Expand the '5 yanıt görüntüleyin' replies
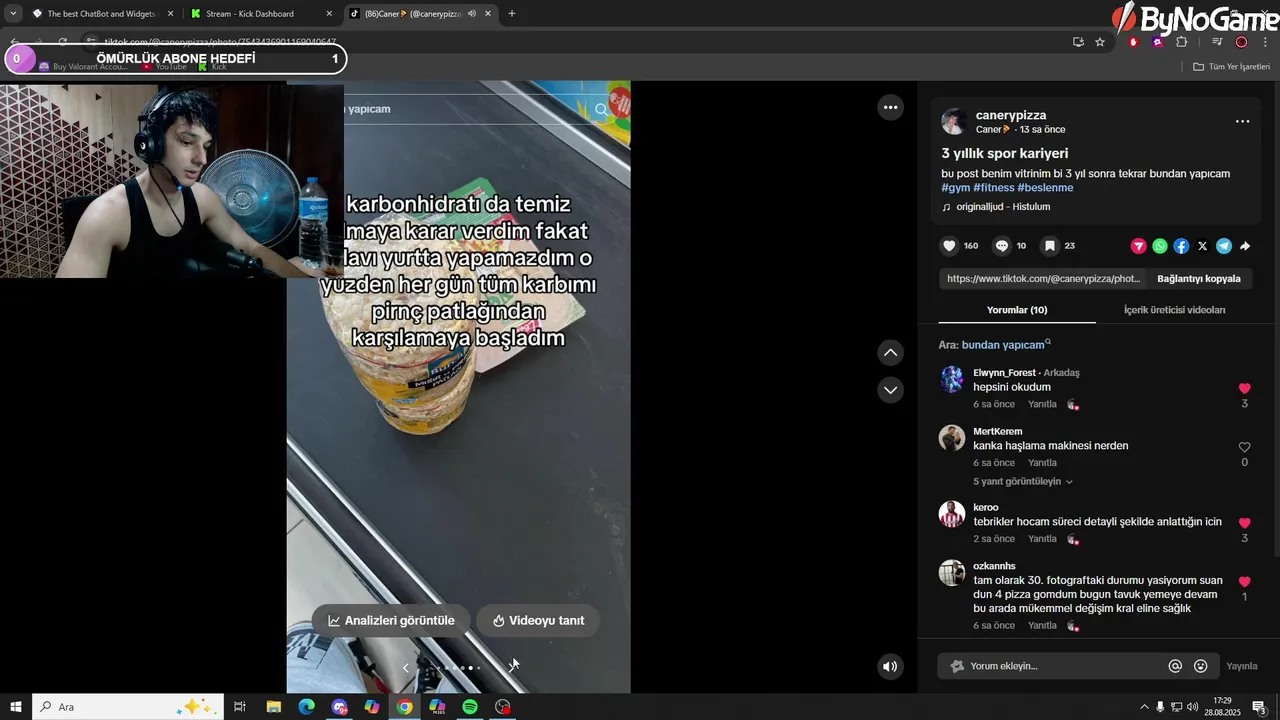Viewport: 1280px width, 720px height. tap(1023, 481)
